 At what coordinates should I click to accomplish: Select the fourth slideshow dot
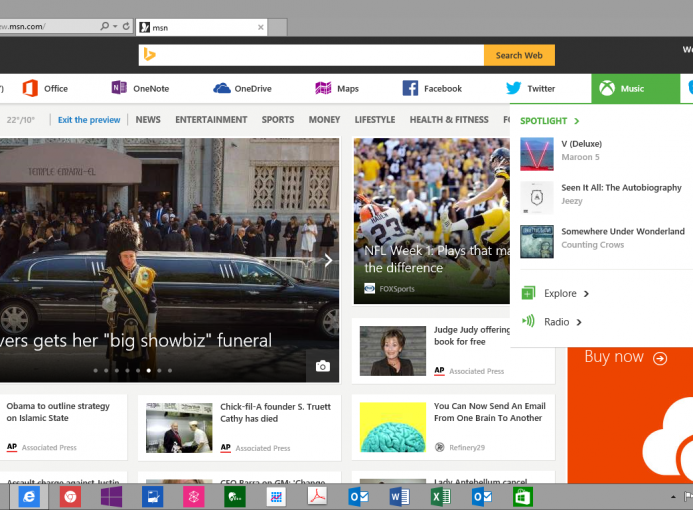coord(127,370)
